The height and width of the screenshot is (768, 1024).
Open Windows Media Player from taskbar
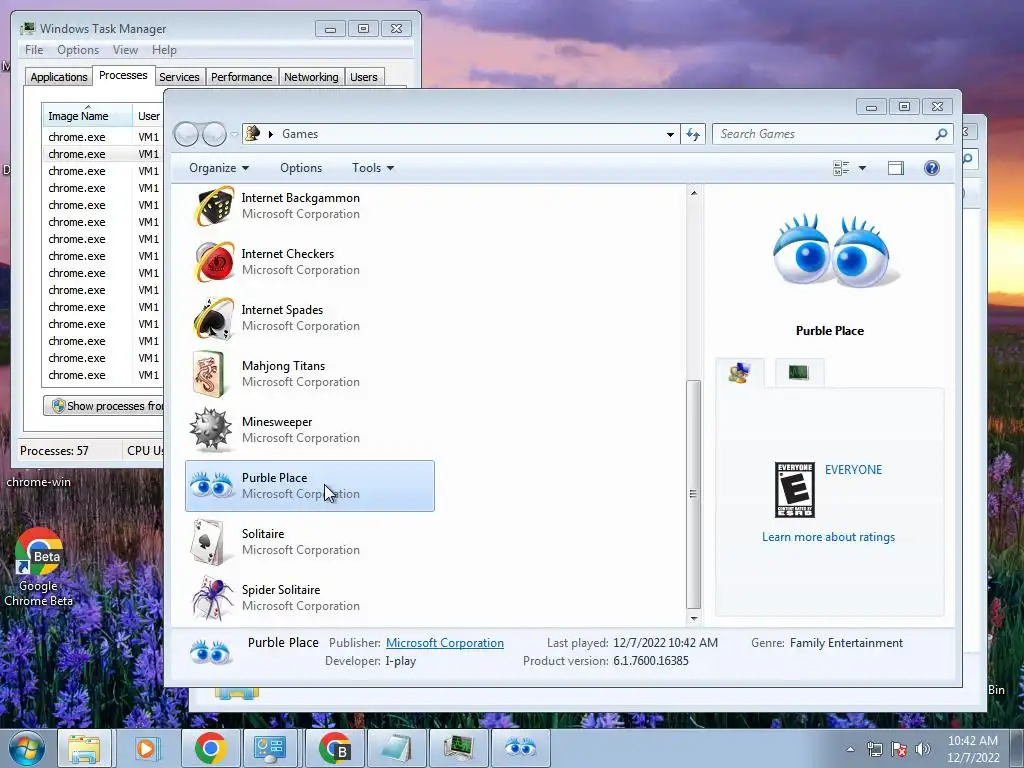click(x=146, y=749)
